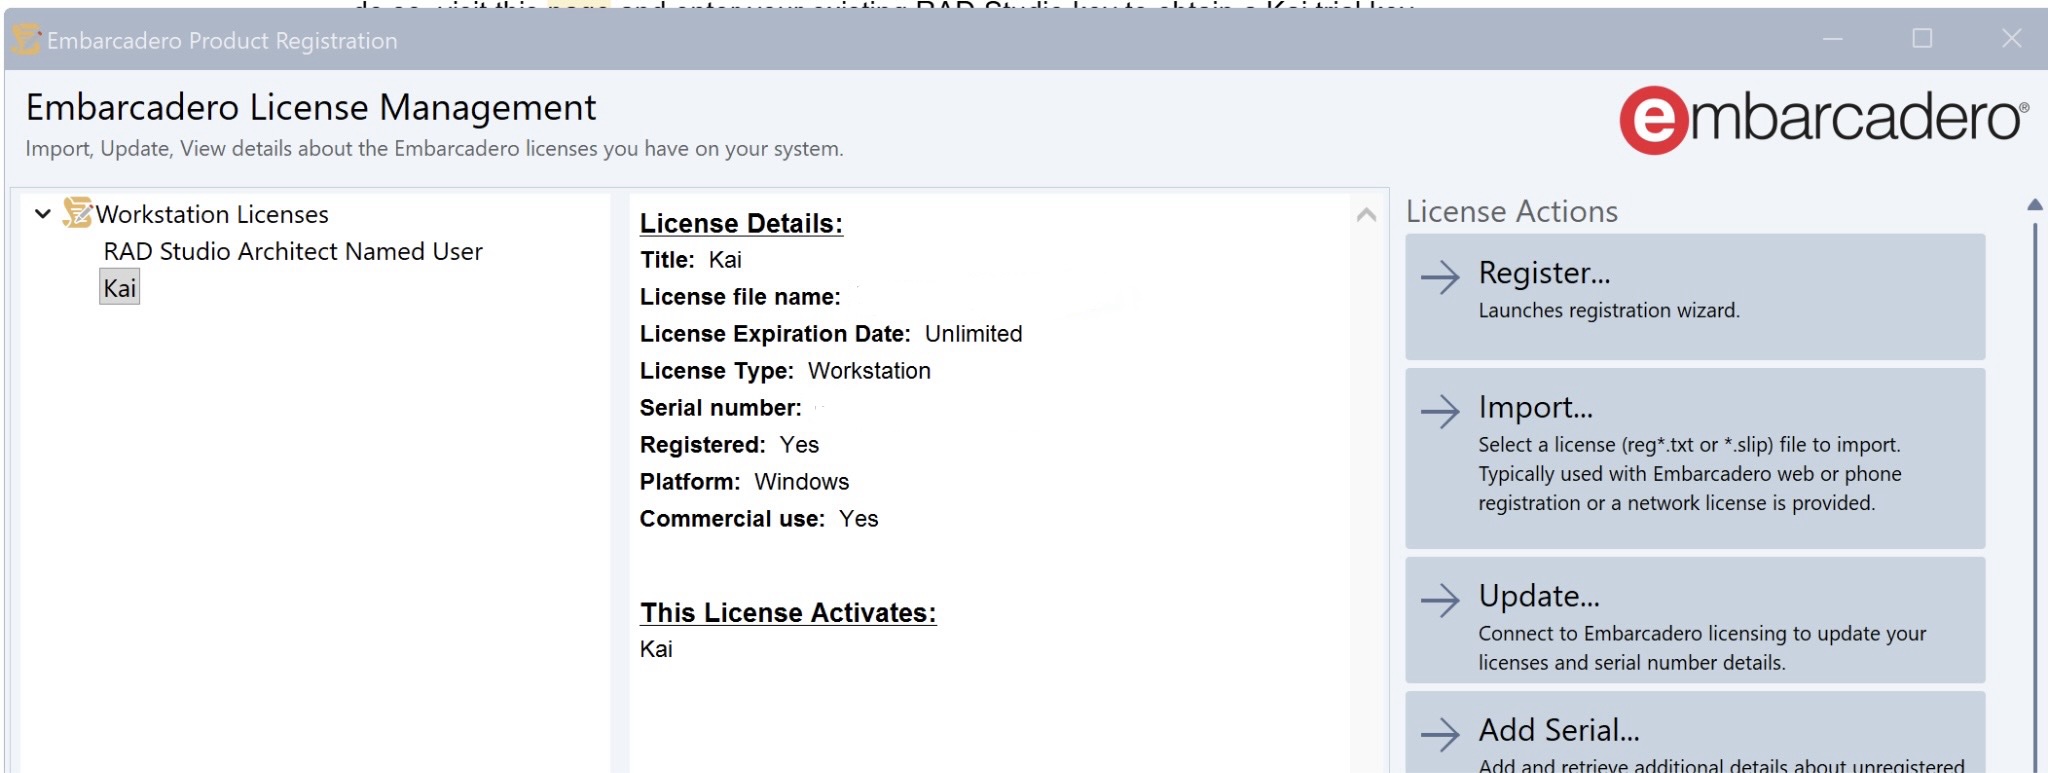Screen dimensions: 2048x773
Task: Click Kai under This License Activates
Action: 656,649
